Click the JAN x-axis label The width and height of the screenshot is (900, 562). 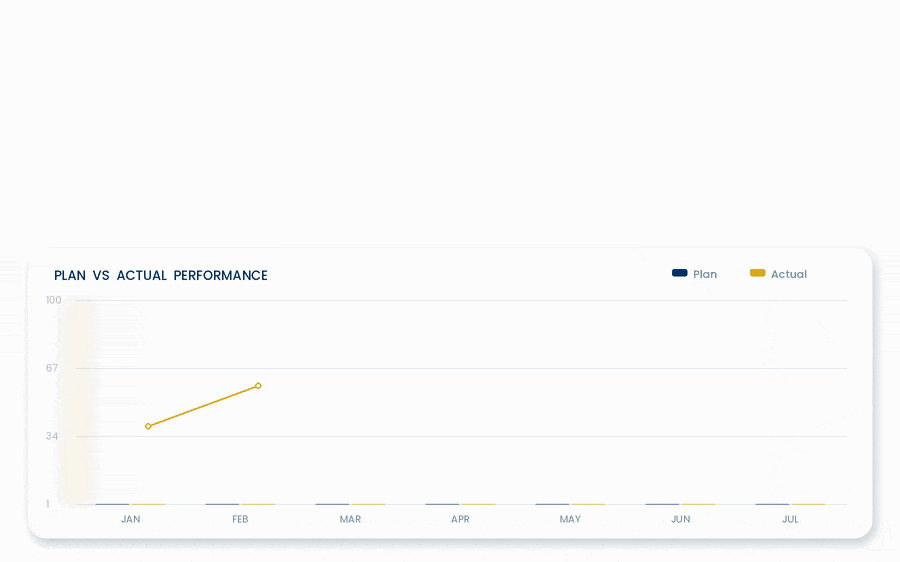pyautogui.click(x=130, y=519)
